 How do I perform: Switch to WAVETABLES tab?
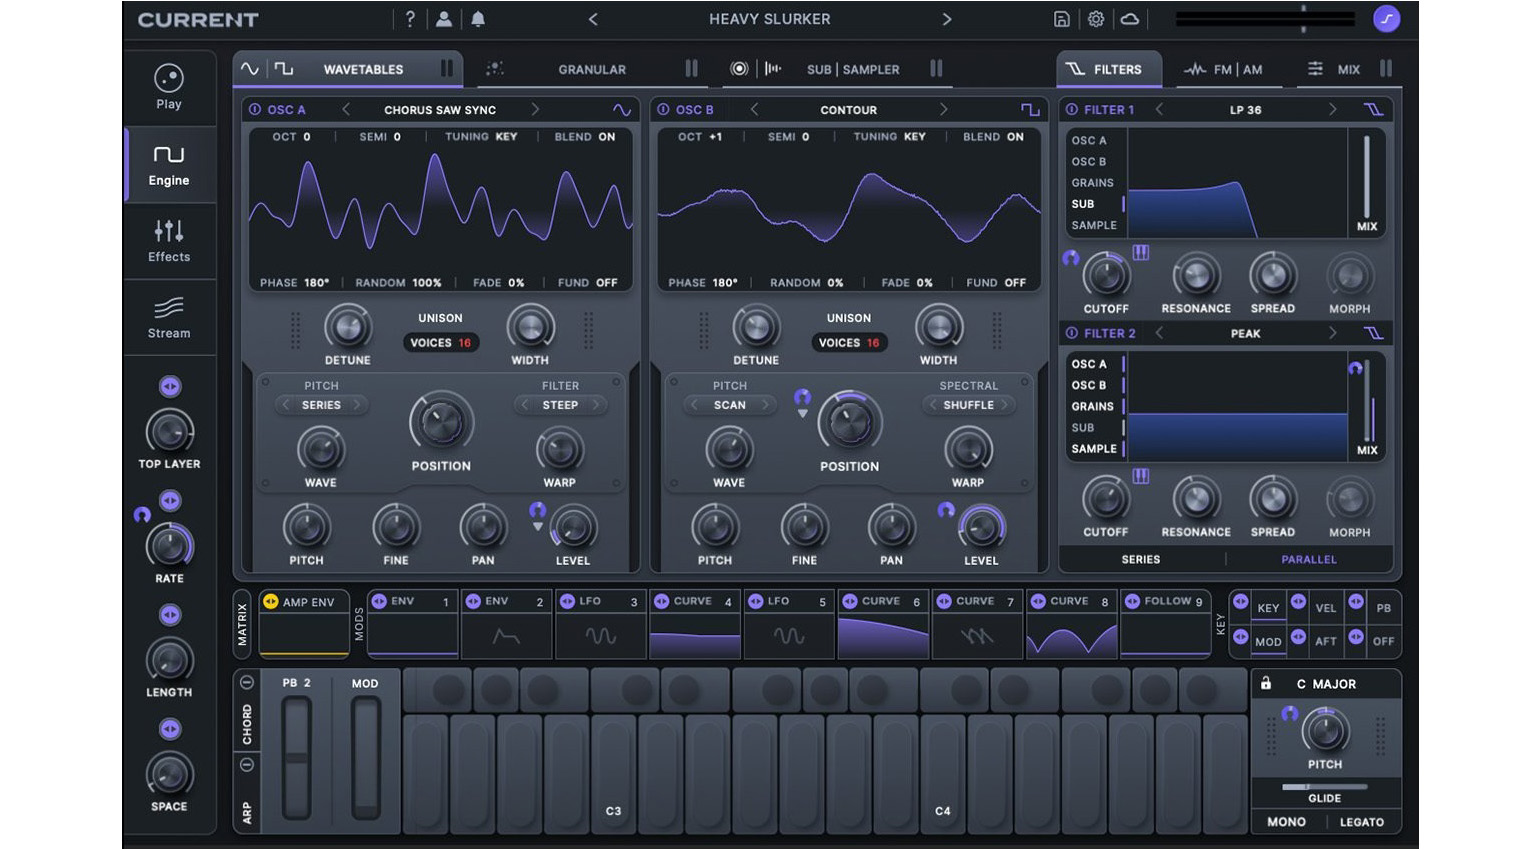tap(347, 69)
